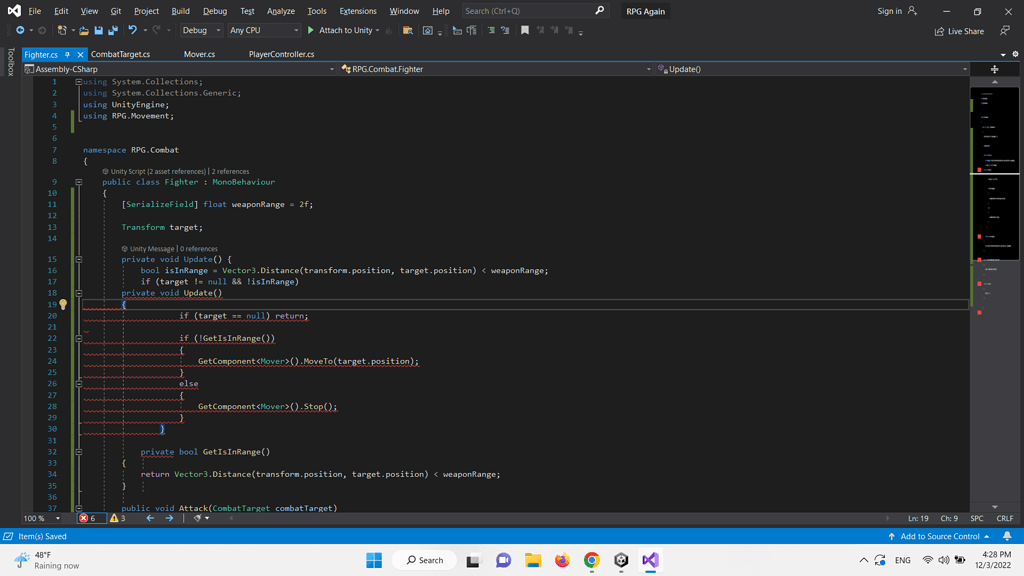Click the Navigate Backward arrow icon

(x=21, y=31)
